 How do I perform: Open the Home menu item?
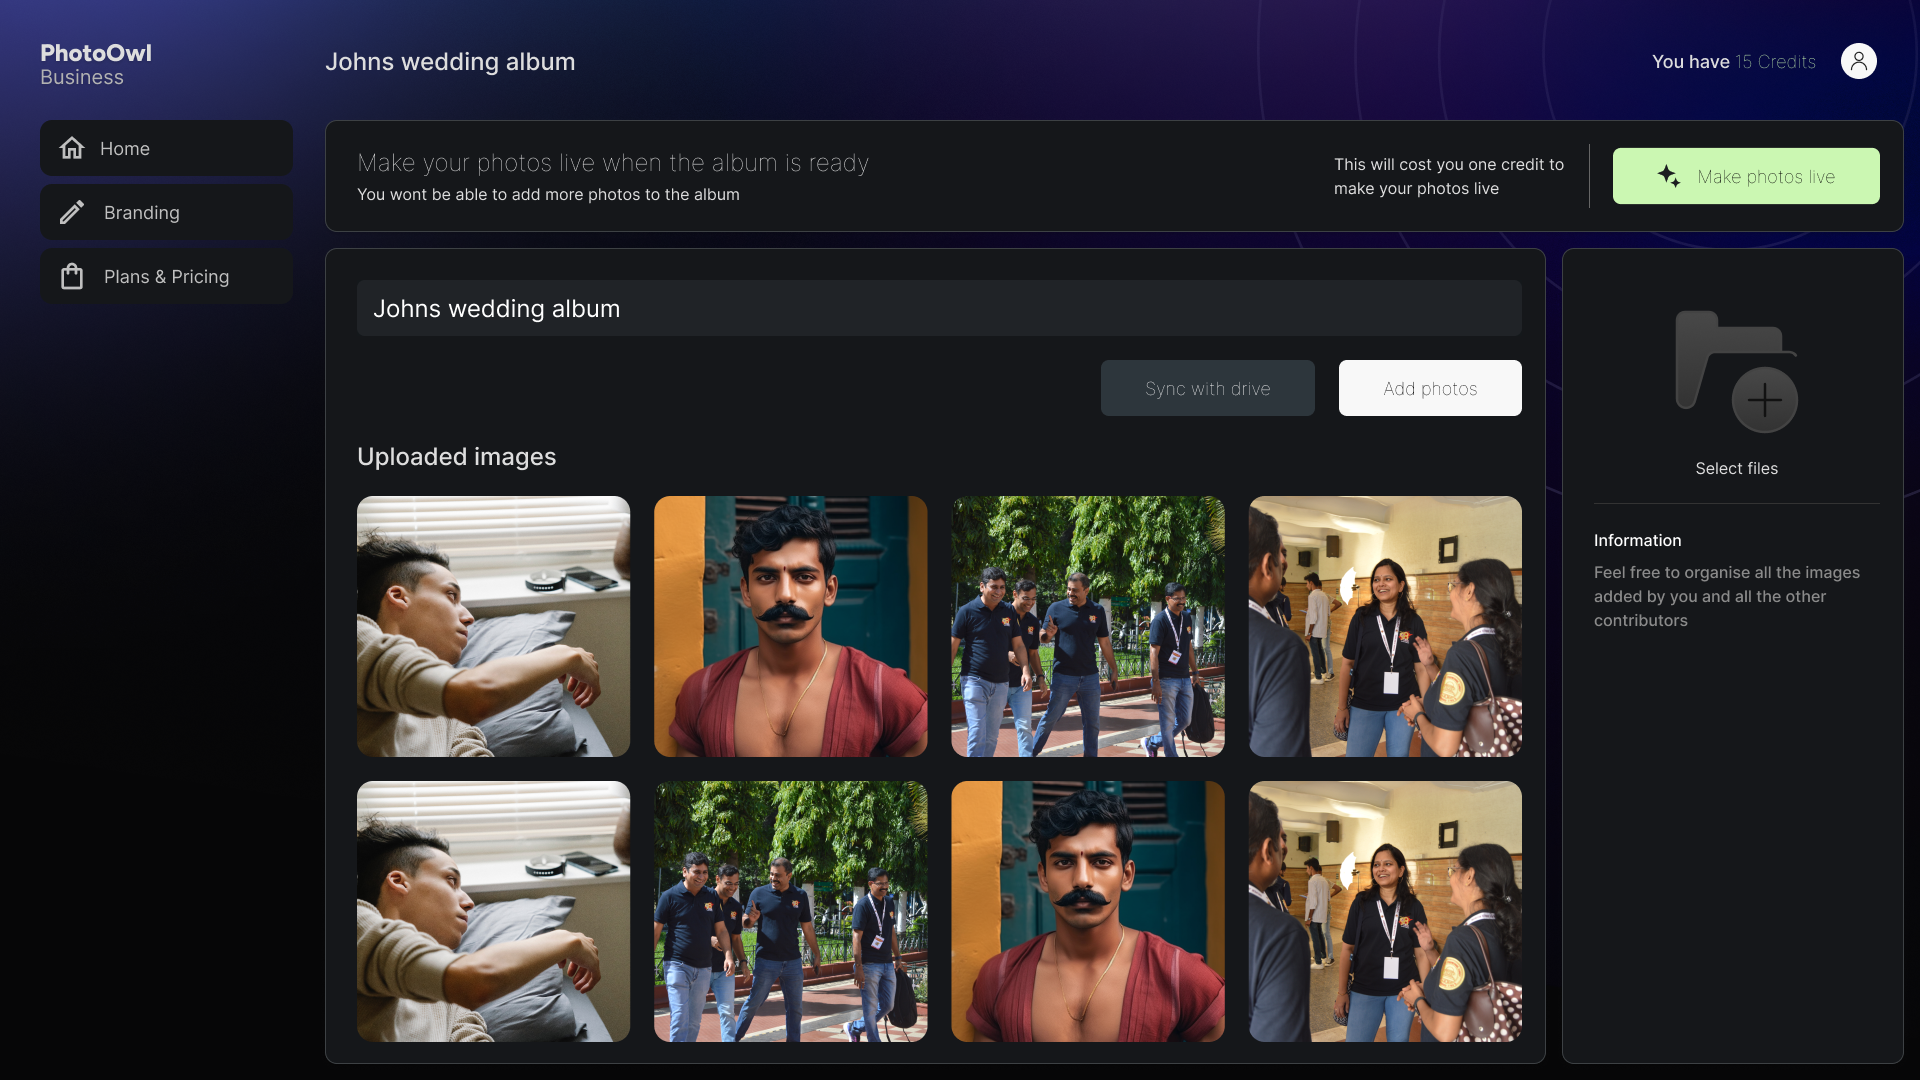(x=166, y=148)
